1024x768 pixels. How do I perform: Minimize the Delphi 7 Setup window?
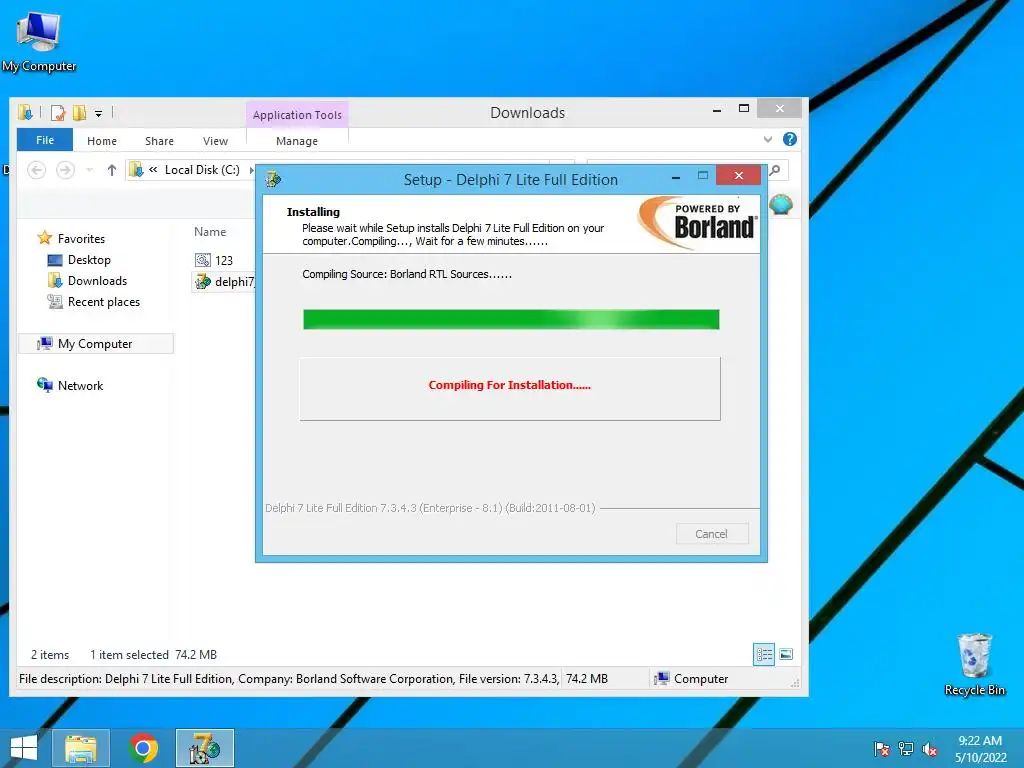click(677, 176)
